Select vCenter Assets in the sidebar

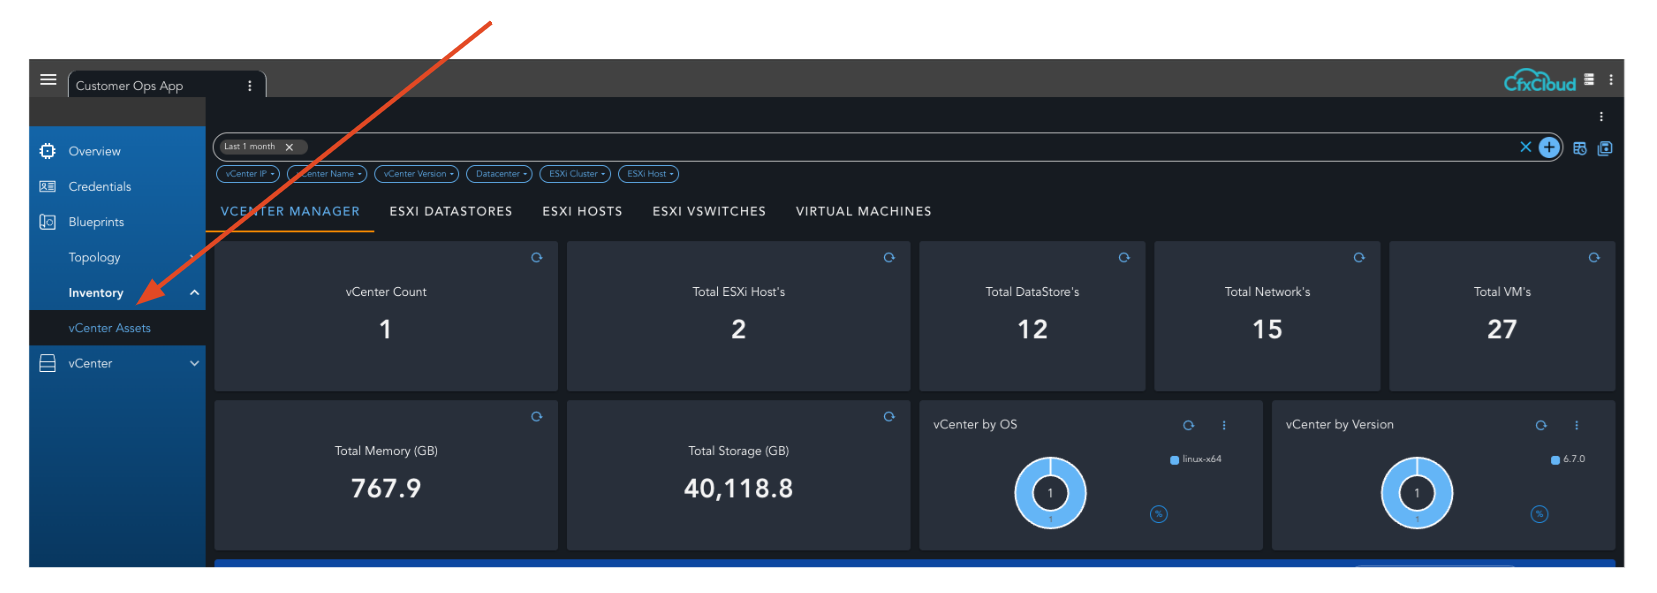tap(109, 328)
